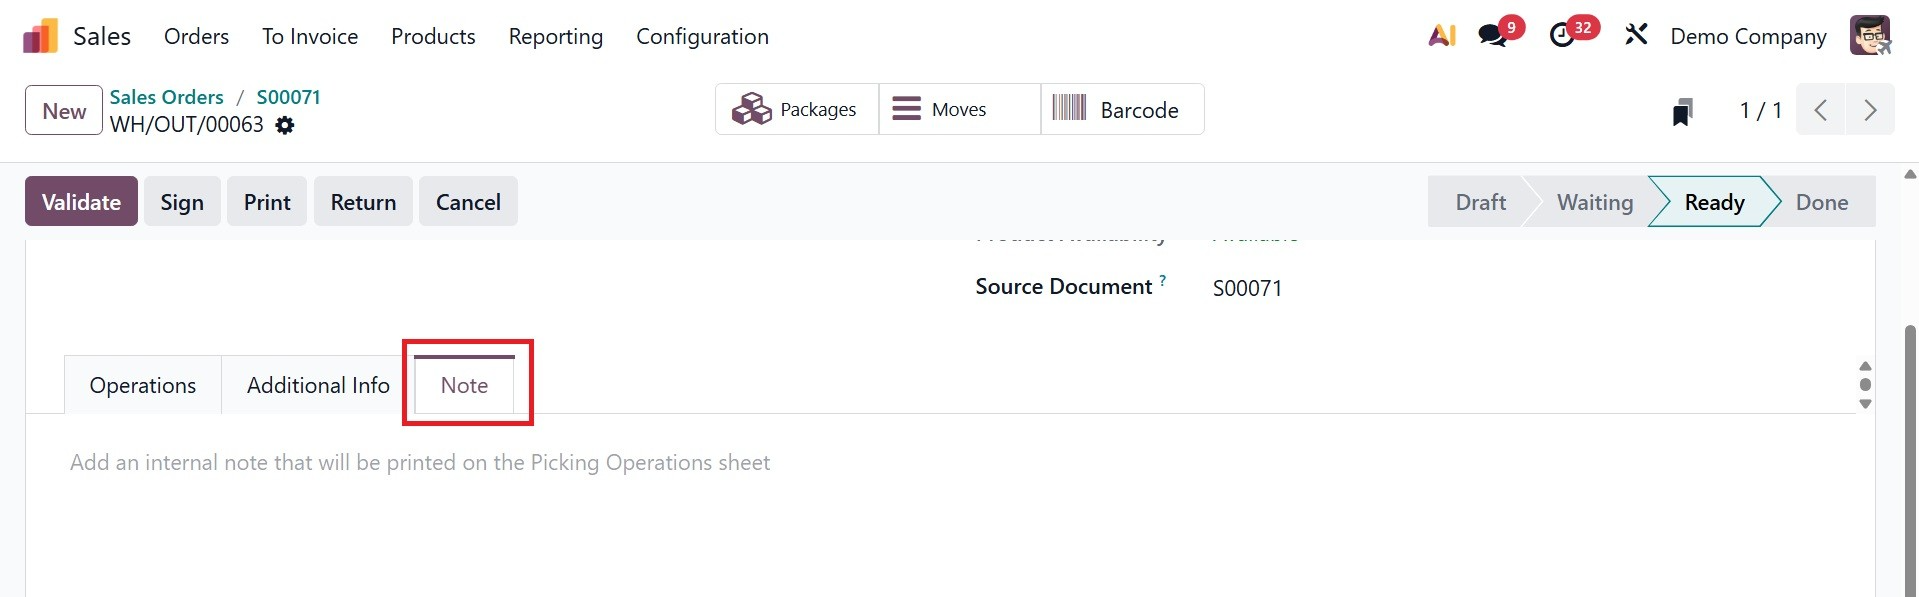Click the user avatar picture
This screenshot has height=597, width=1919.
pyautogui.click(x=1869, y=36)
